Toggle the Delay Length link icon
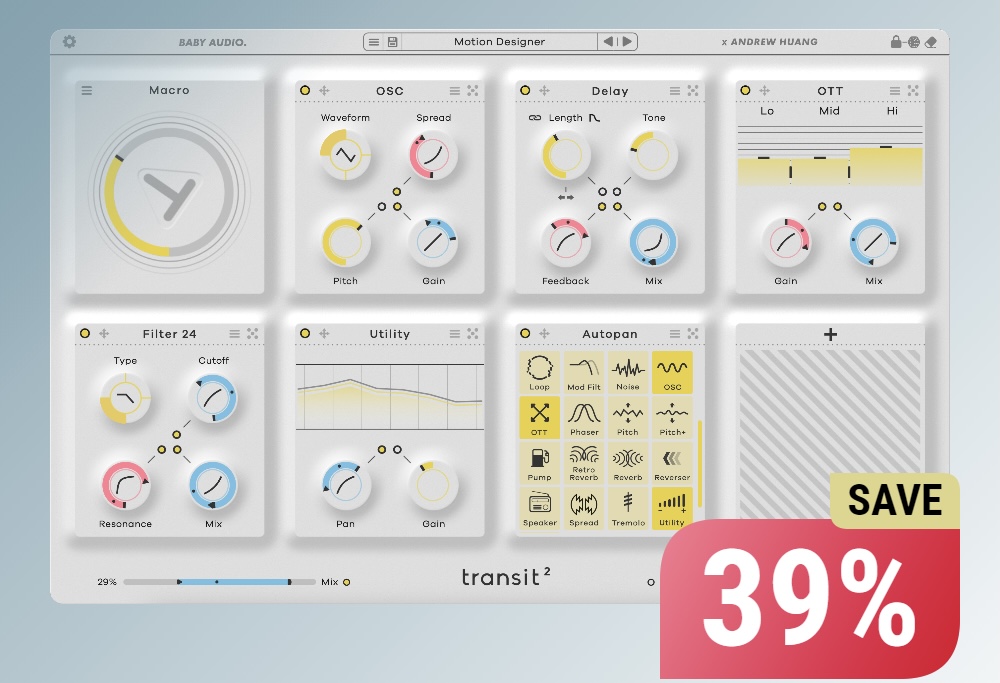1000x683 pixels. click(x=535, y=118)
